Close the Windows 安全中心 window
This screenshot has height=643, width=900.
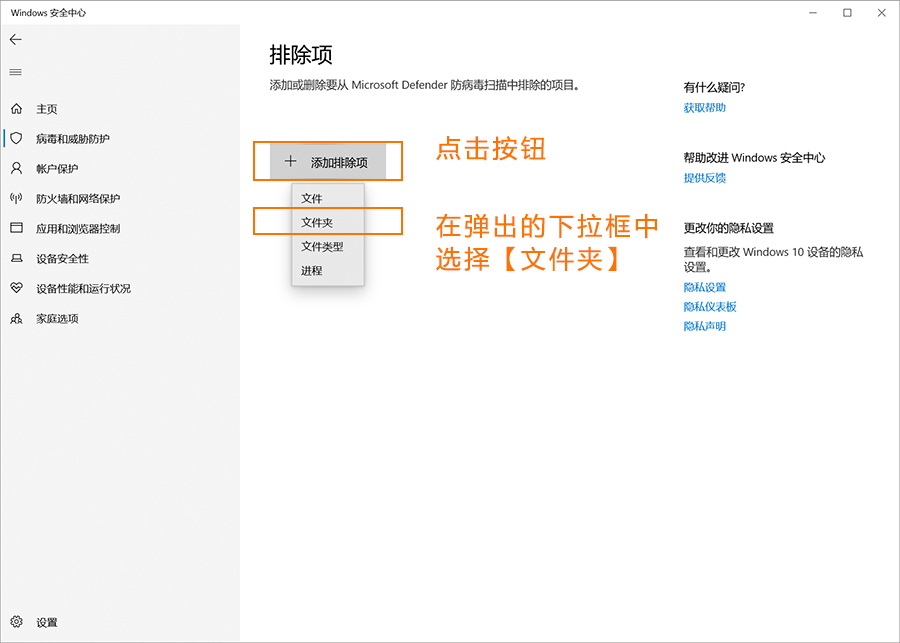(882, 13)
